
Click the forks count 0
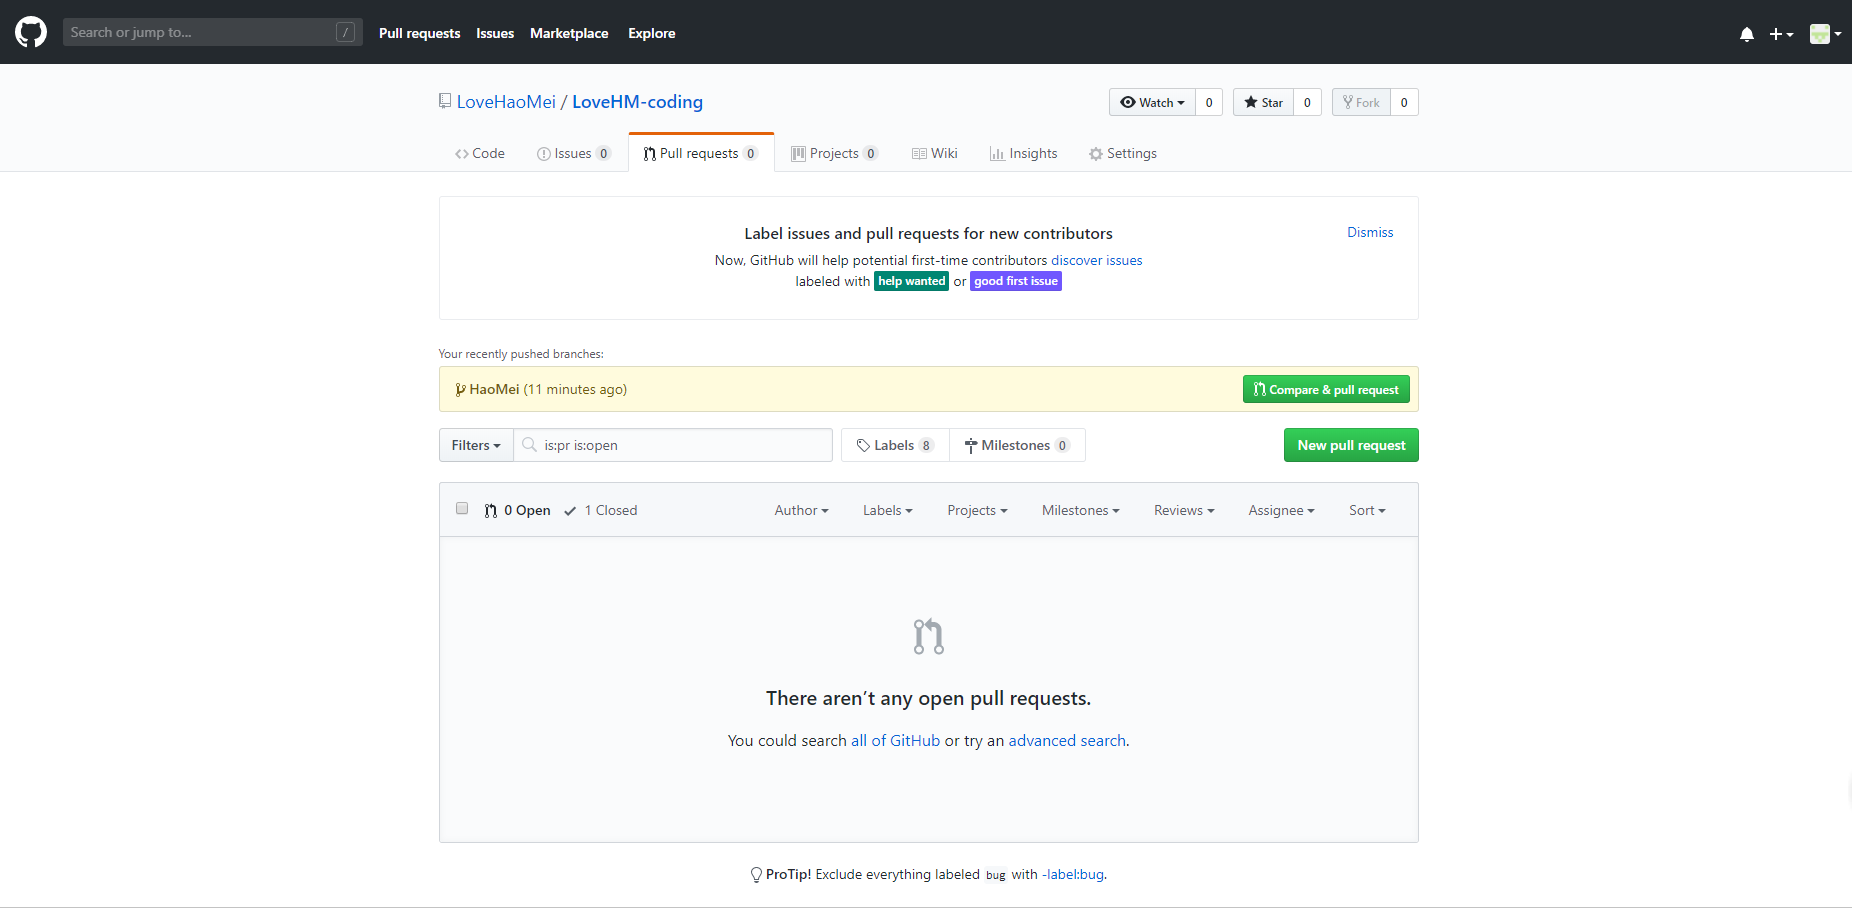(1404, 102)
